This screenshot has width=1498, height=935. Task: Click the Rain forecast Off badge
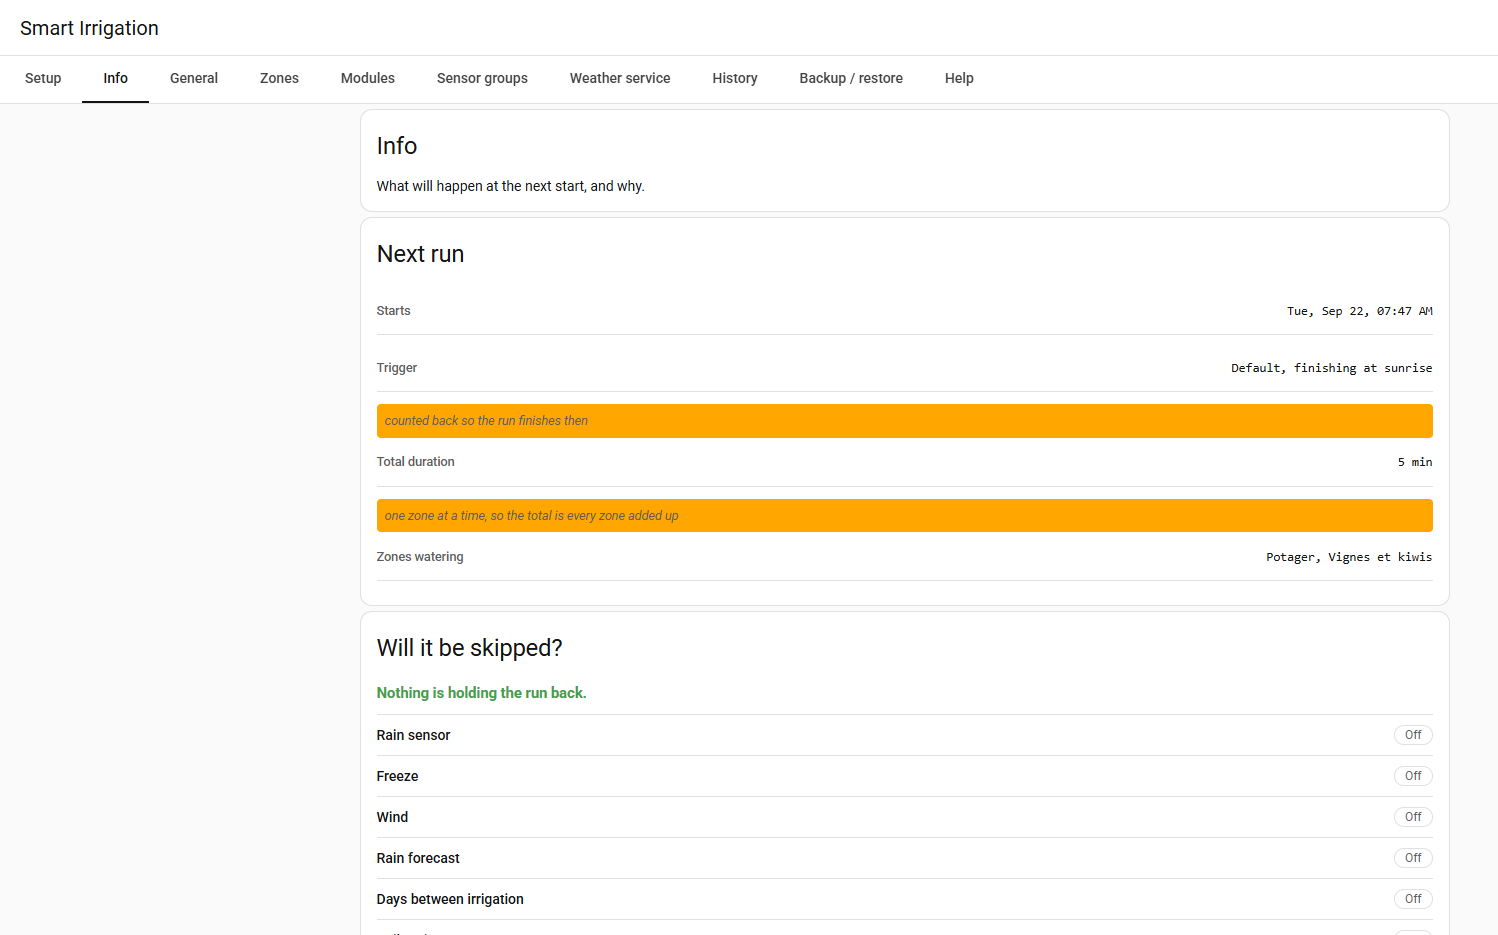1413,858
